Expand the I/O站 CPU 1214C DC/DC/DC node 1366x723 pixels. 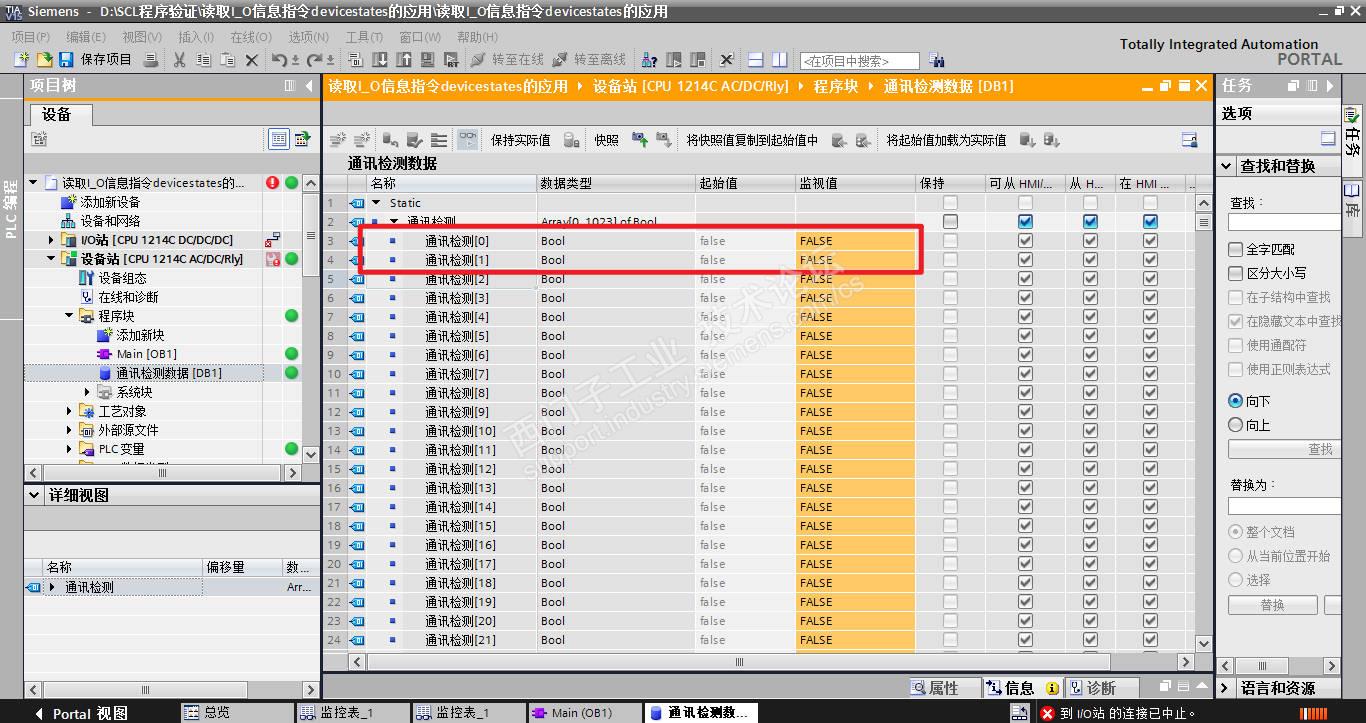(x=52, y=240)
